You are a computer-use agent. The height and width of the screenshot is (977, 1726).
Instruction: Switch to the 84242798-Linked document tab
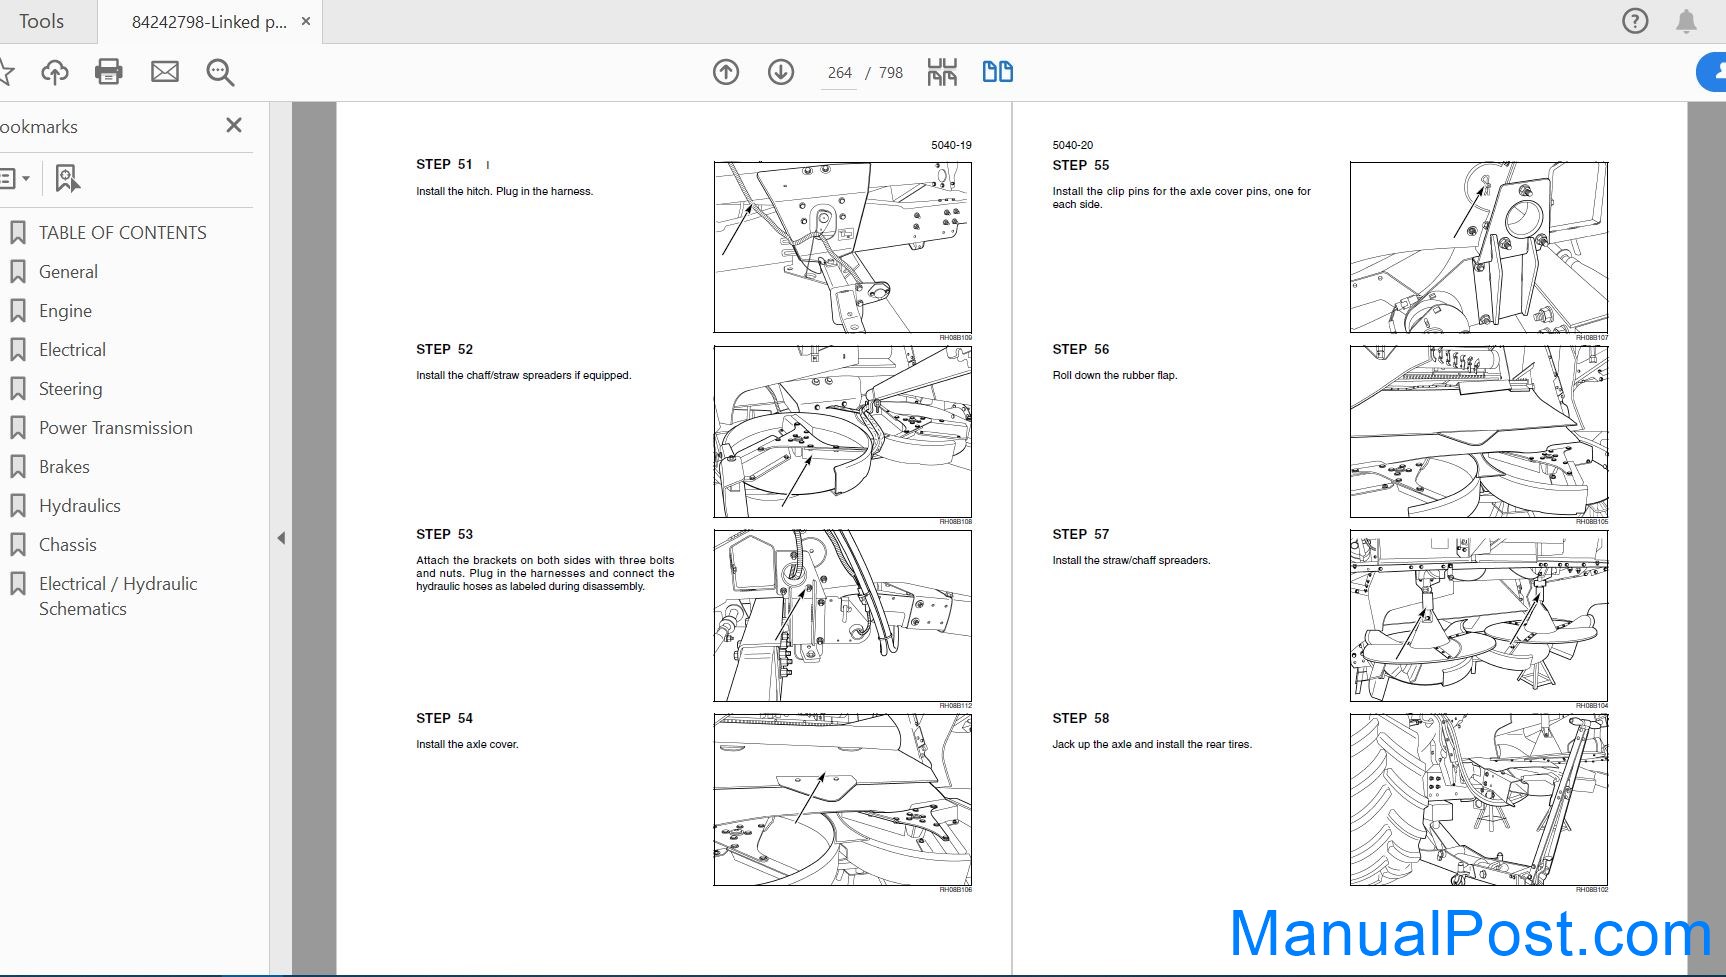click(x=209, y=22)
